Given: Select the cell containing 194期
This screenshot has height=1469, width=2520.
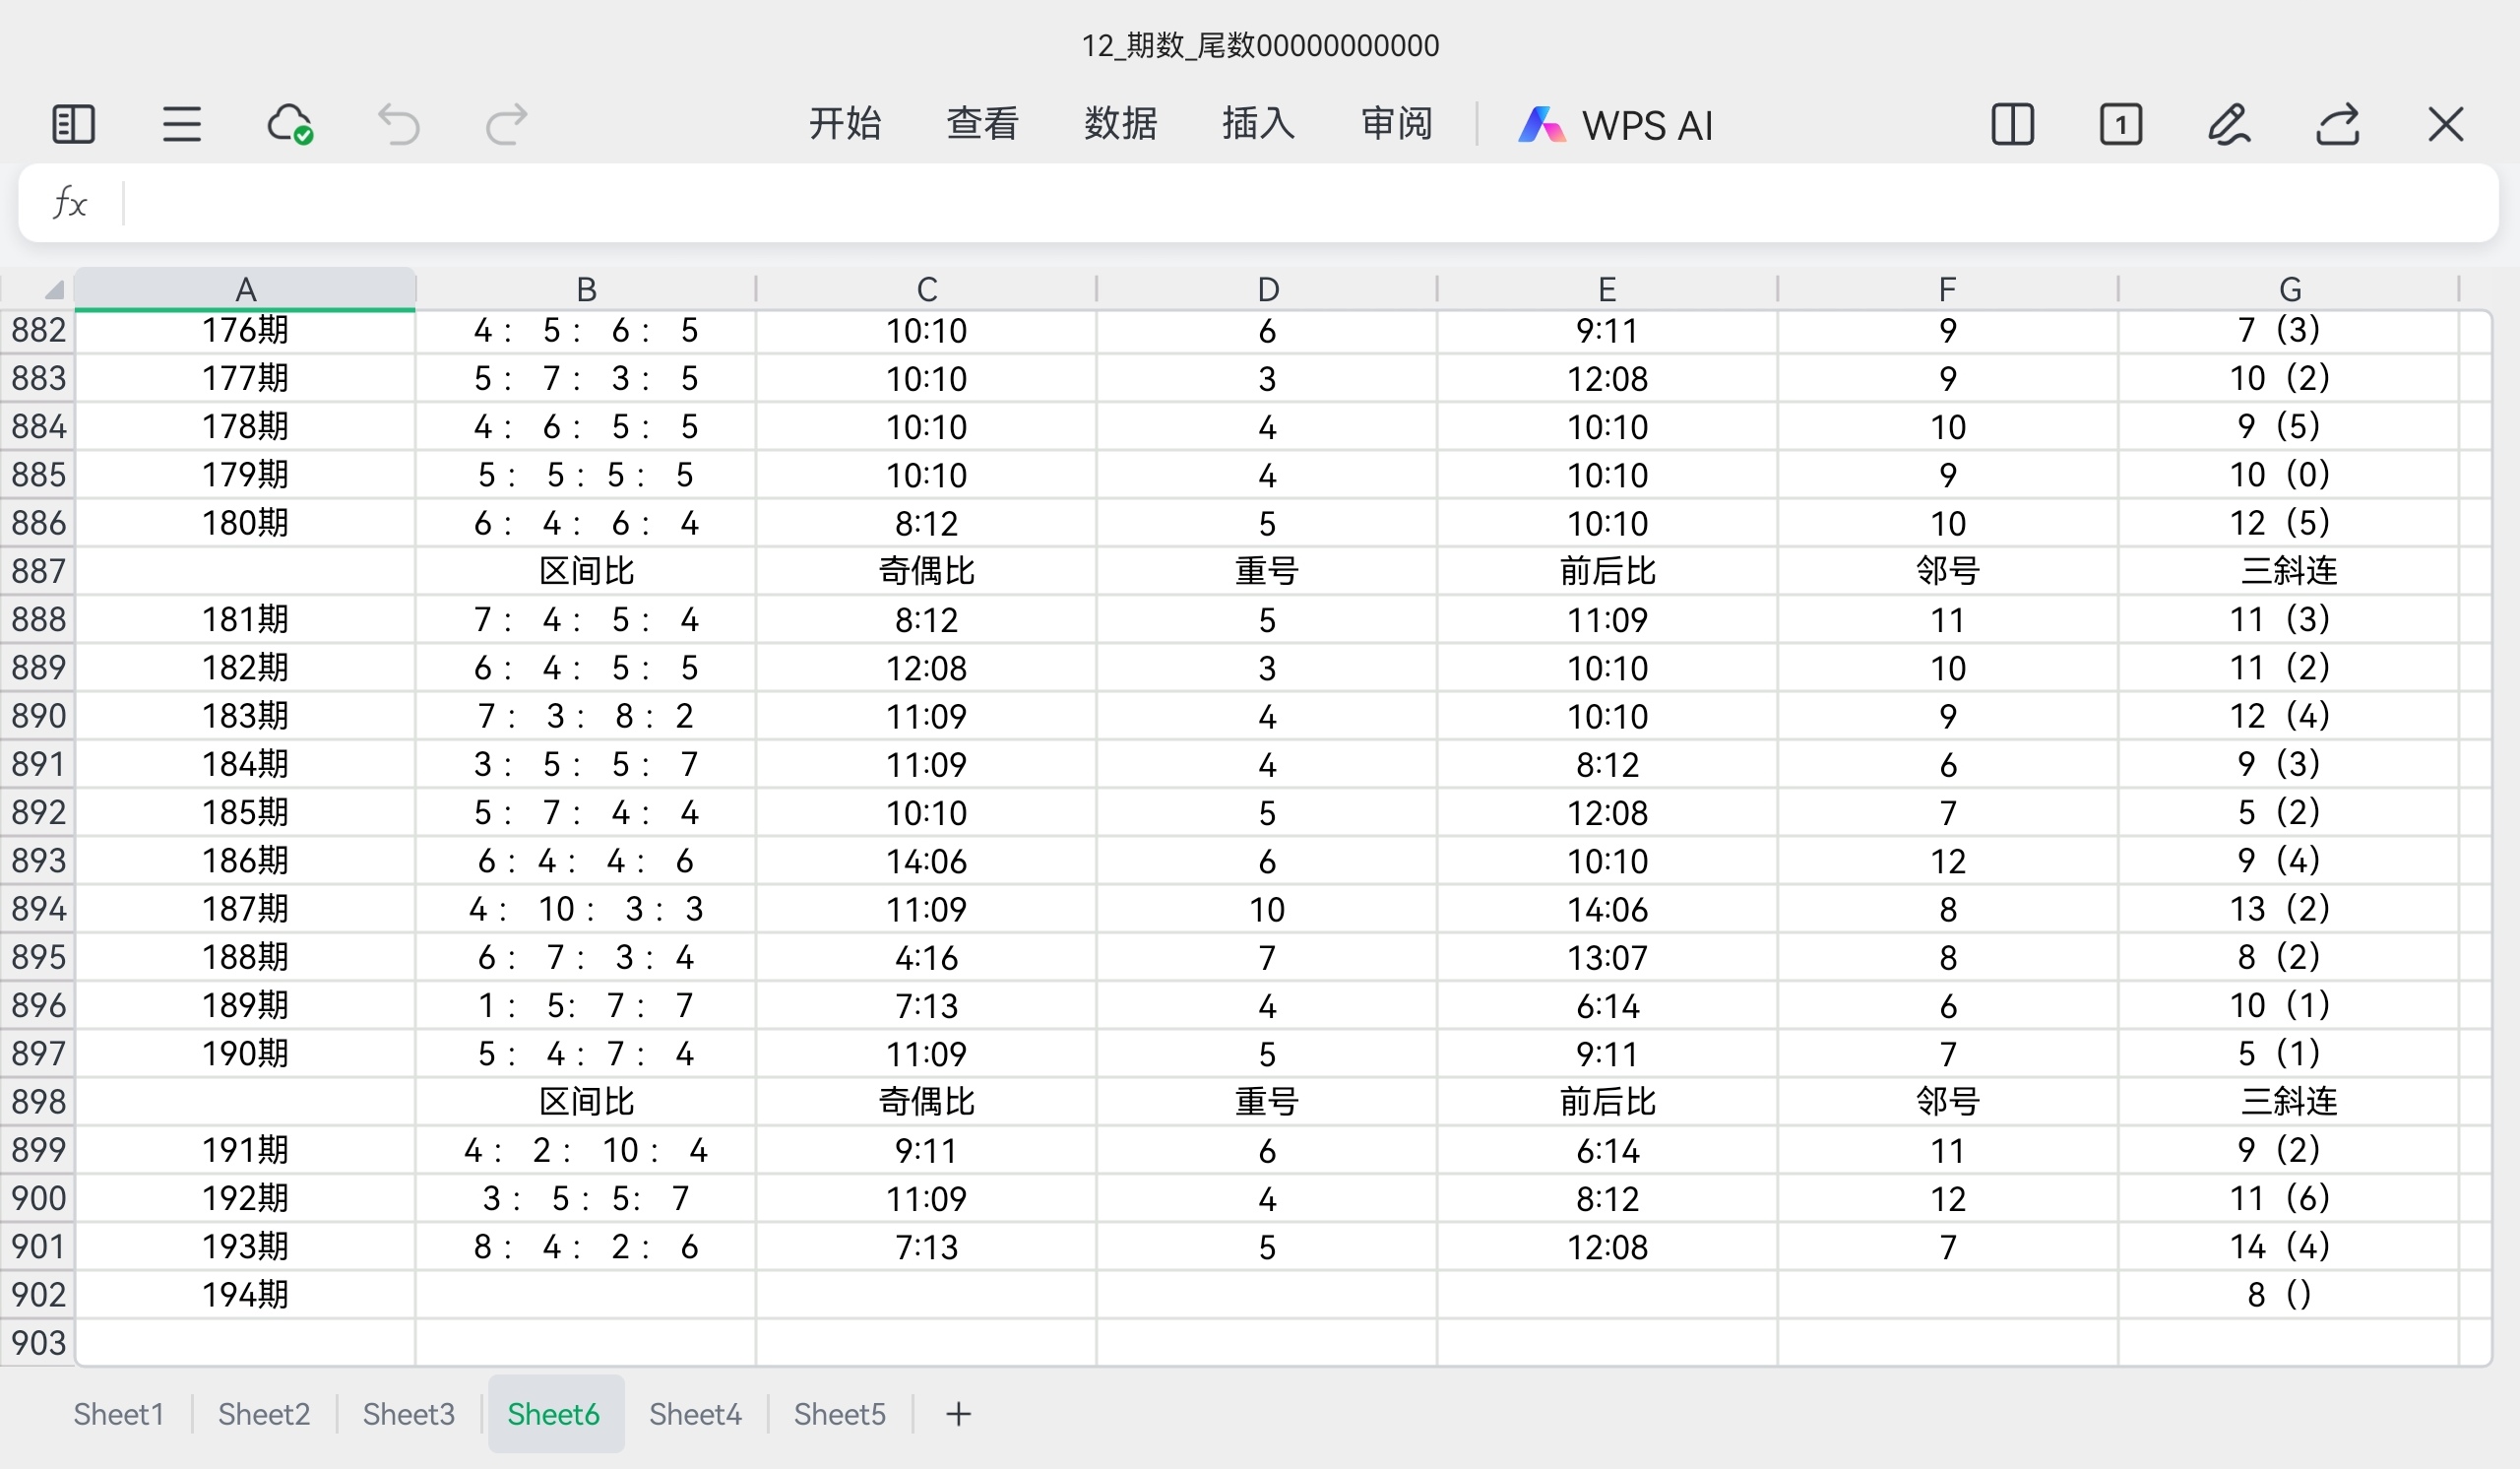Looking at the screenshot, I should (246, 1294).
